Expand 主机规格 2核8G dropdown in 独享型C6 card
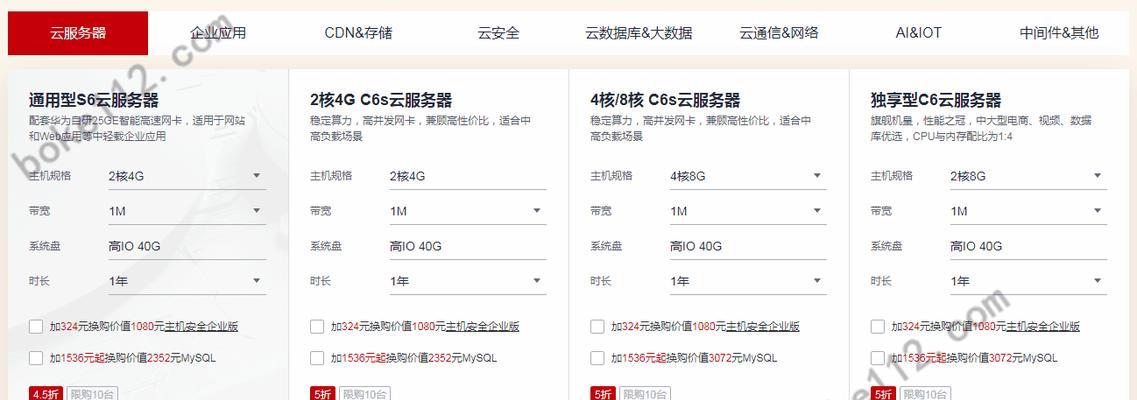Viewport: 1137px width, 400px height. (1029, 176)
